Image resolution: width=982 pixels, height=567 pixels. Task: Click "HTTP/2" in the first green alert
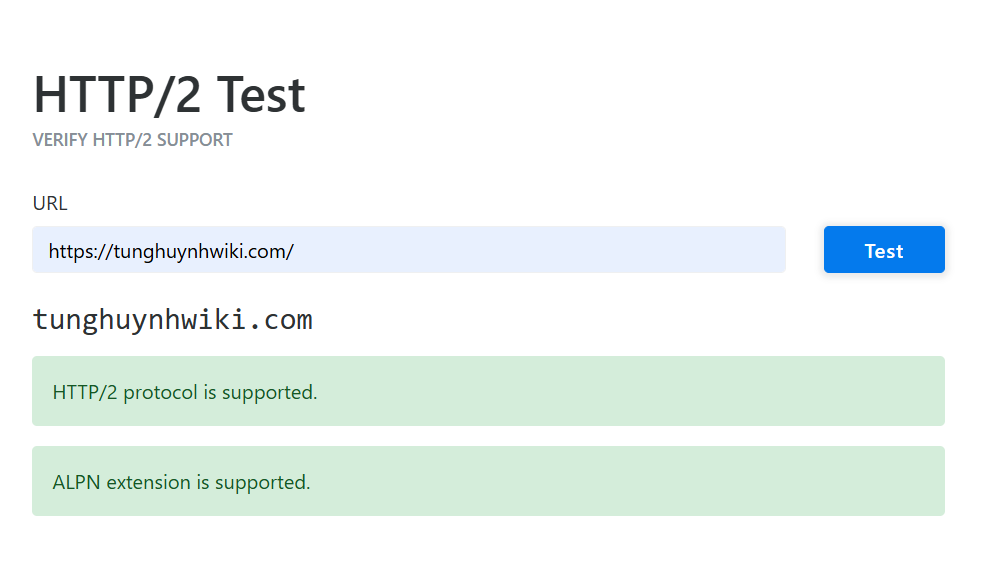(85, 392)
